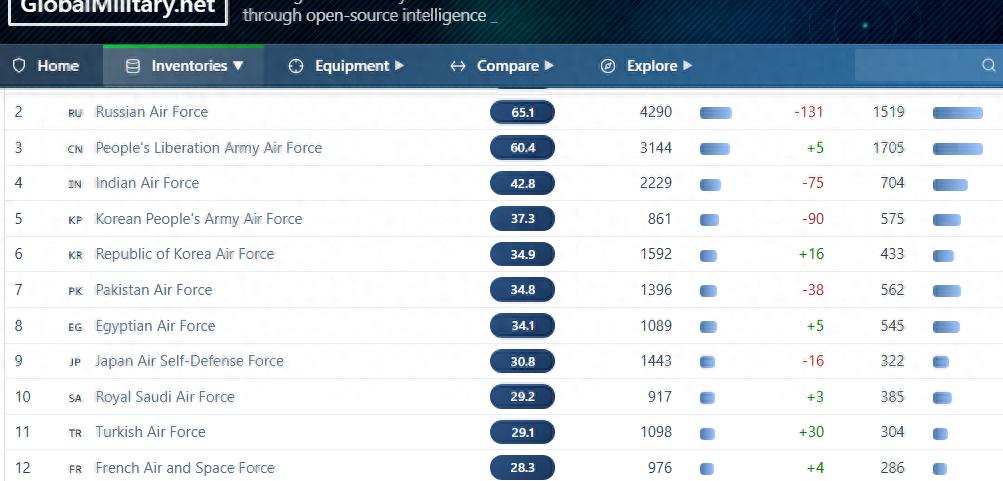This screenshot has height=481, width=1003.
Task: Open the Russian Air Force link
Action: click(151, 112)
